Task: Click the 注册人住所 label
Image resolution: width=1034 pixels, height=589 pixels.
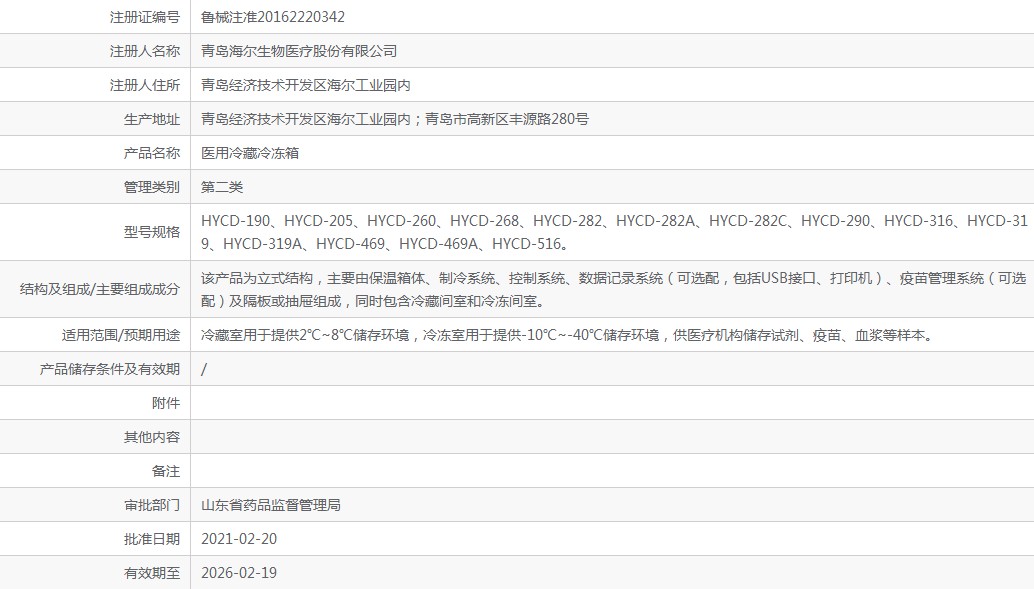Action: (145, 85)
